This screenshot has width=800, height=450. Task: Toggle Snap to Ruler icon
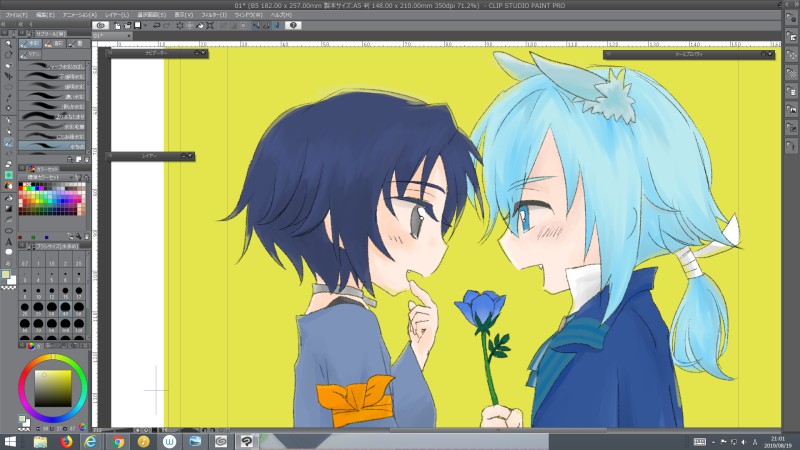[x=256, y=25]
